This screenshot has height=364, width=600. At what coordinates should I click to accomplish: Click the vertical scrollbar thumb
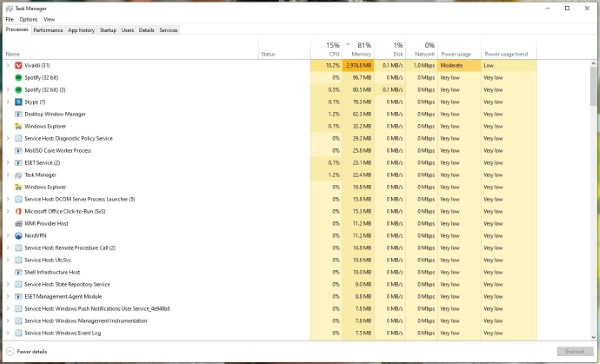tap(593, 86)
